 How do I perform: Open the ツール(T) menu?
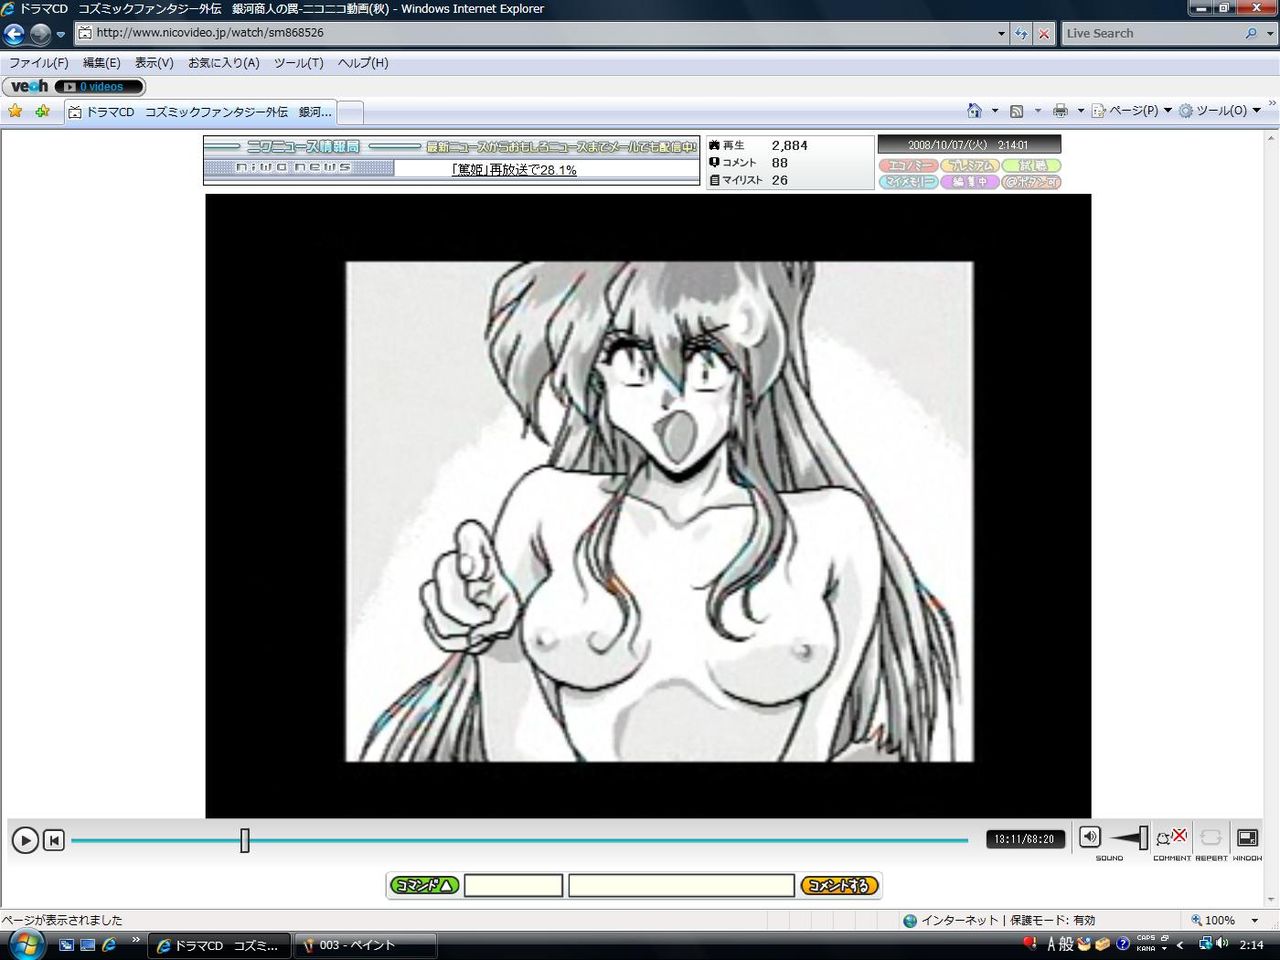coord(299,62)
